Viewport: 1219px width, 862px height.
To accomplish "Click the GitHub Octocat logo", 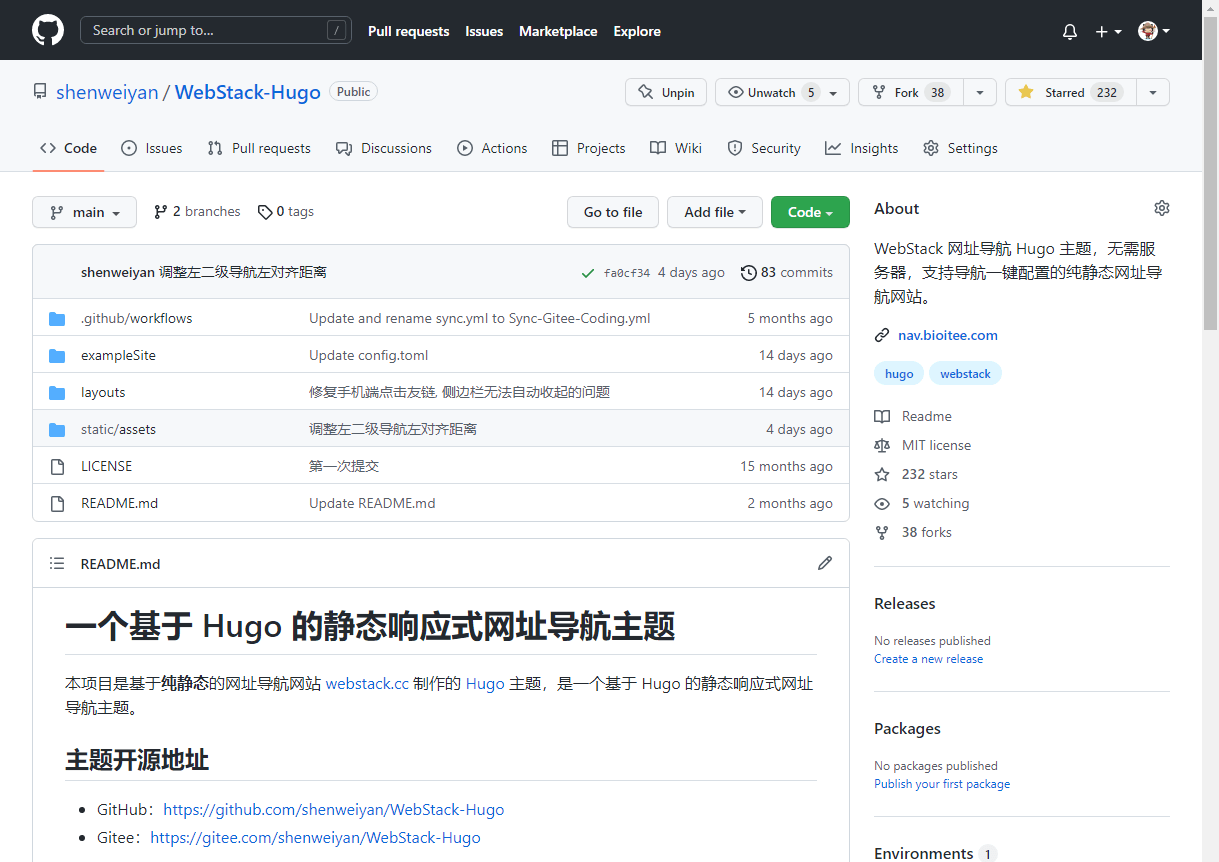I will 48,30.
